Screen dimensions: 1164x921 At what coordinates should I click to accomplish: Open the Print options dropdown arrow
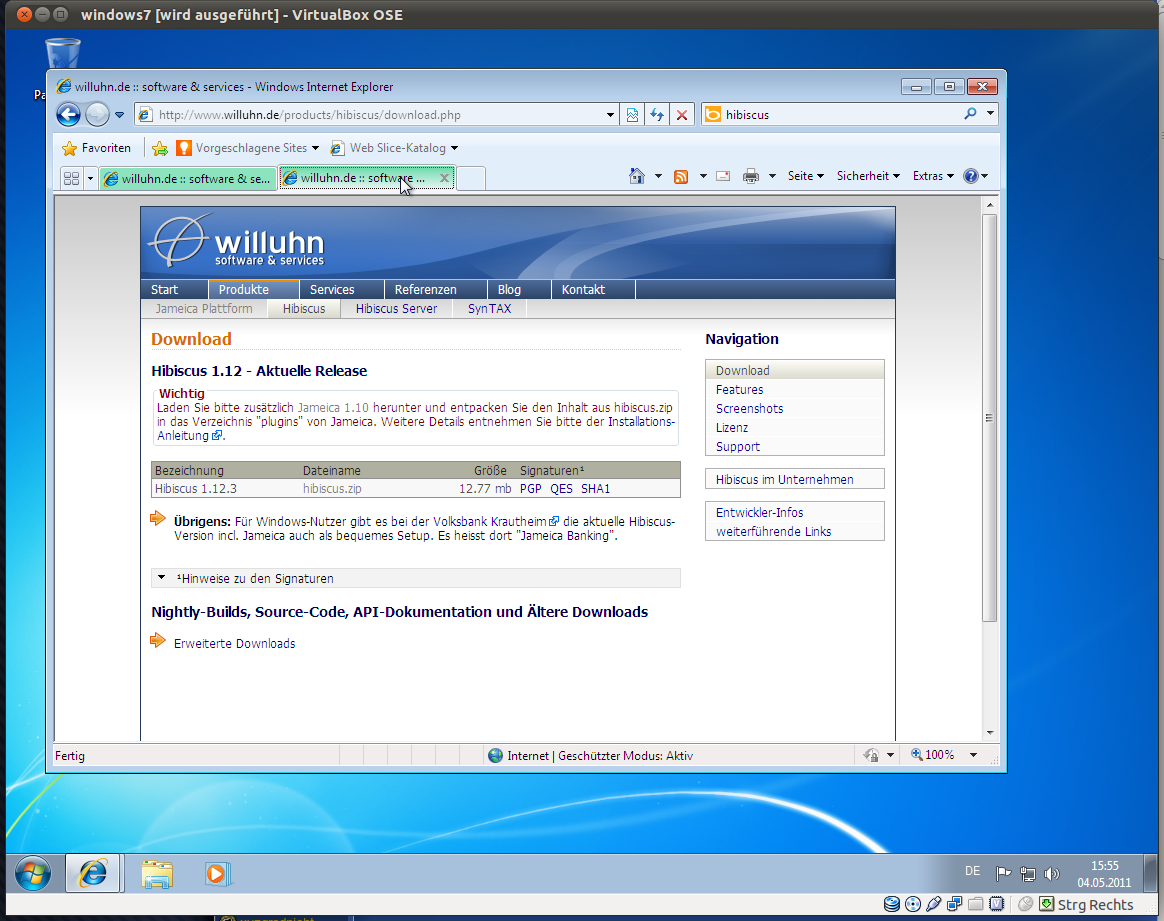point(772,176)
